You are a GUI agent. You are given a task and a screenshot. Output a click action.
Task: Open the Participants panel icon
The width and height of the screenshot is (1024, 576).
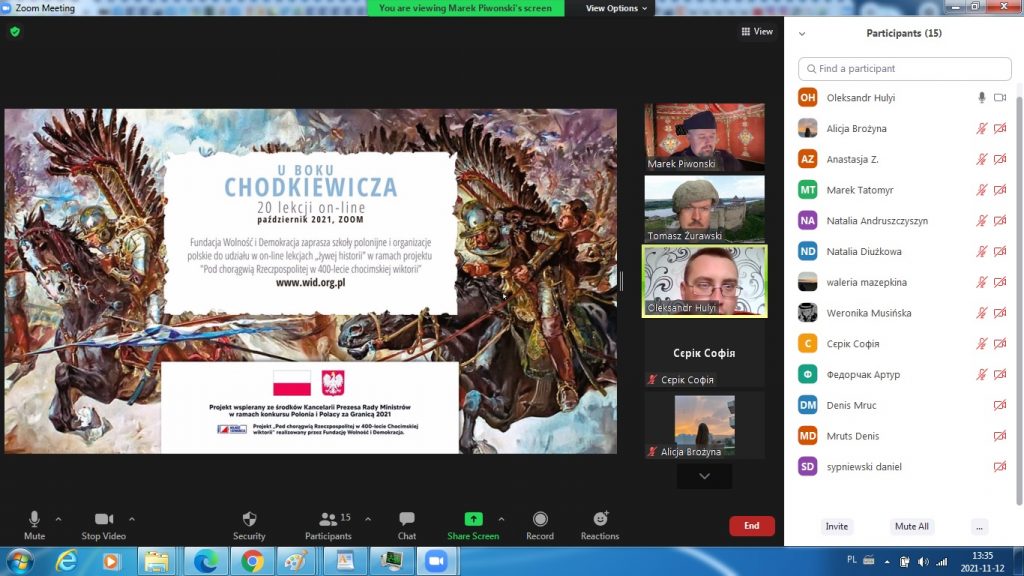pyautogui.click(x=328, y=519)
